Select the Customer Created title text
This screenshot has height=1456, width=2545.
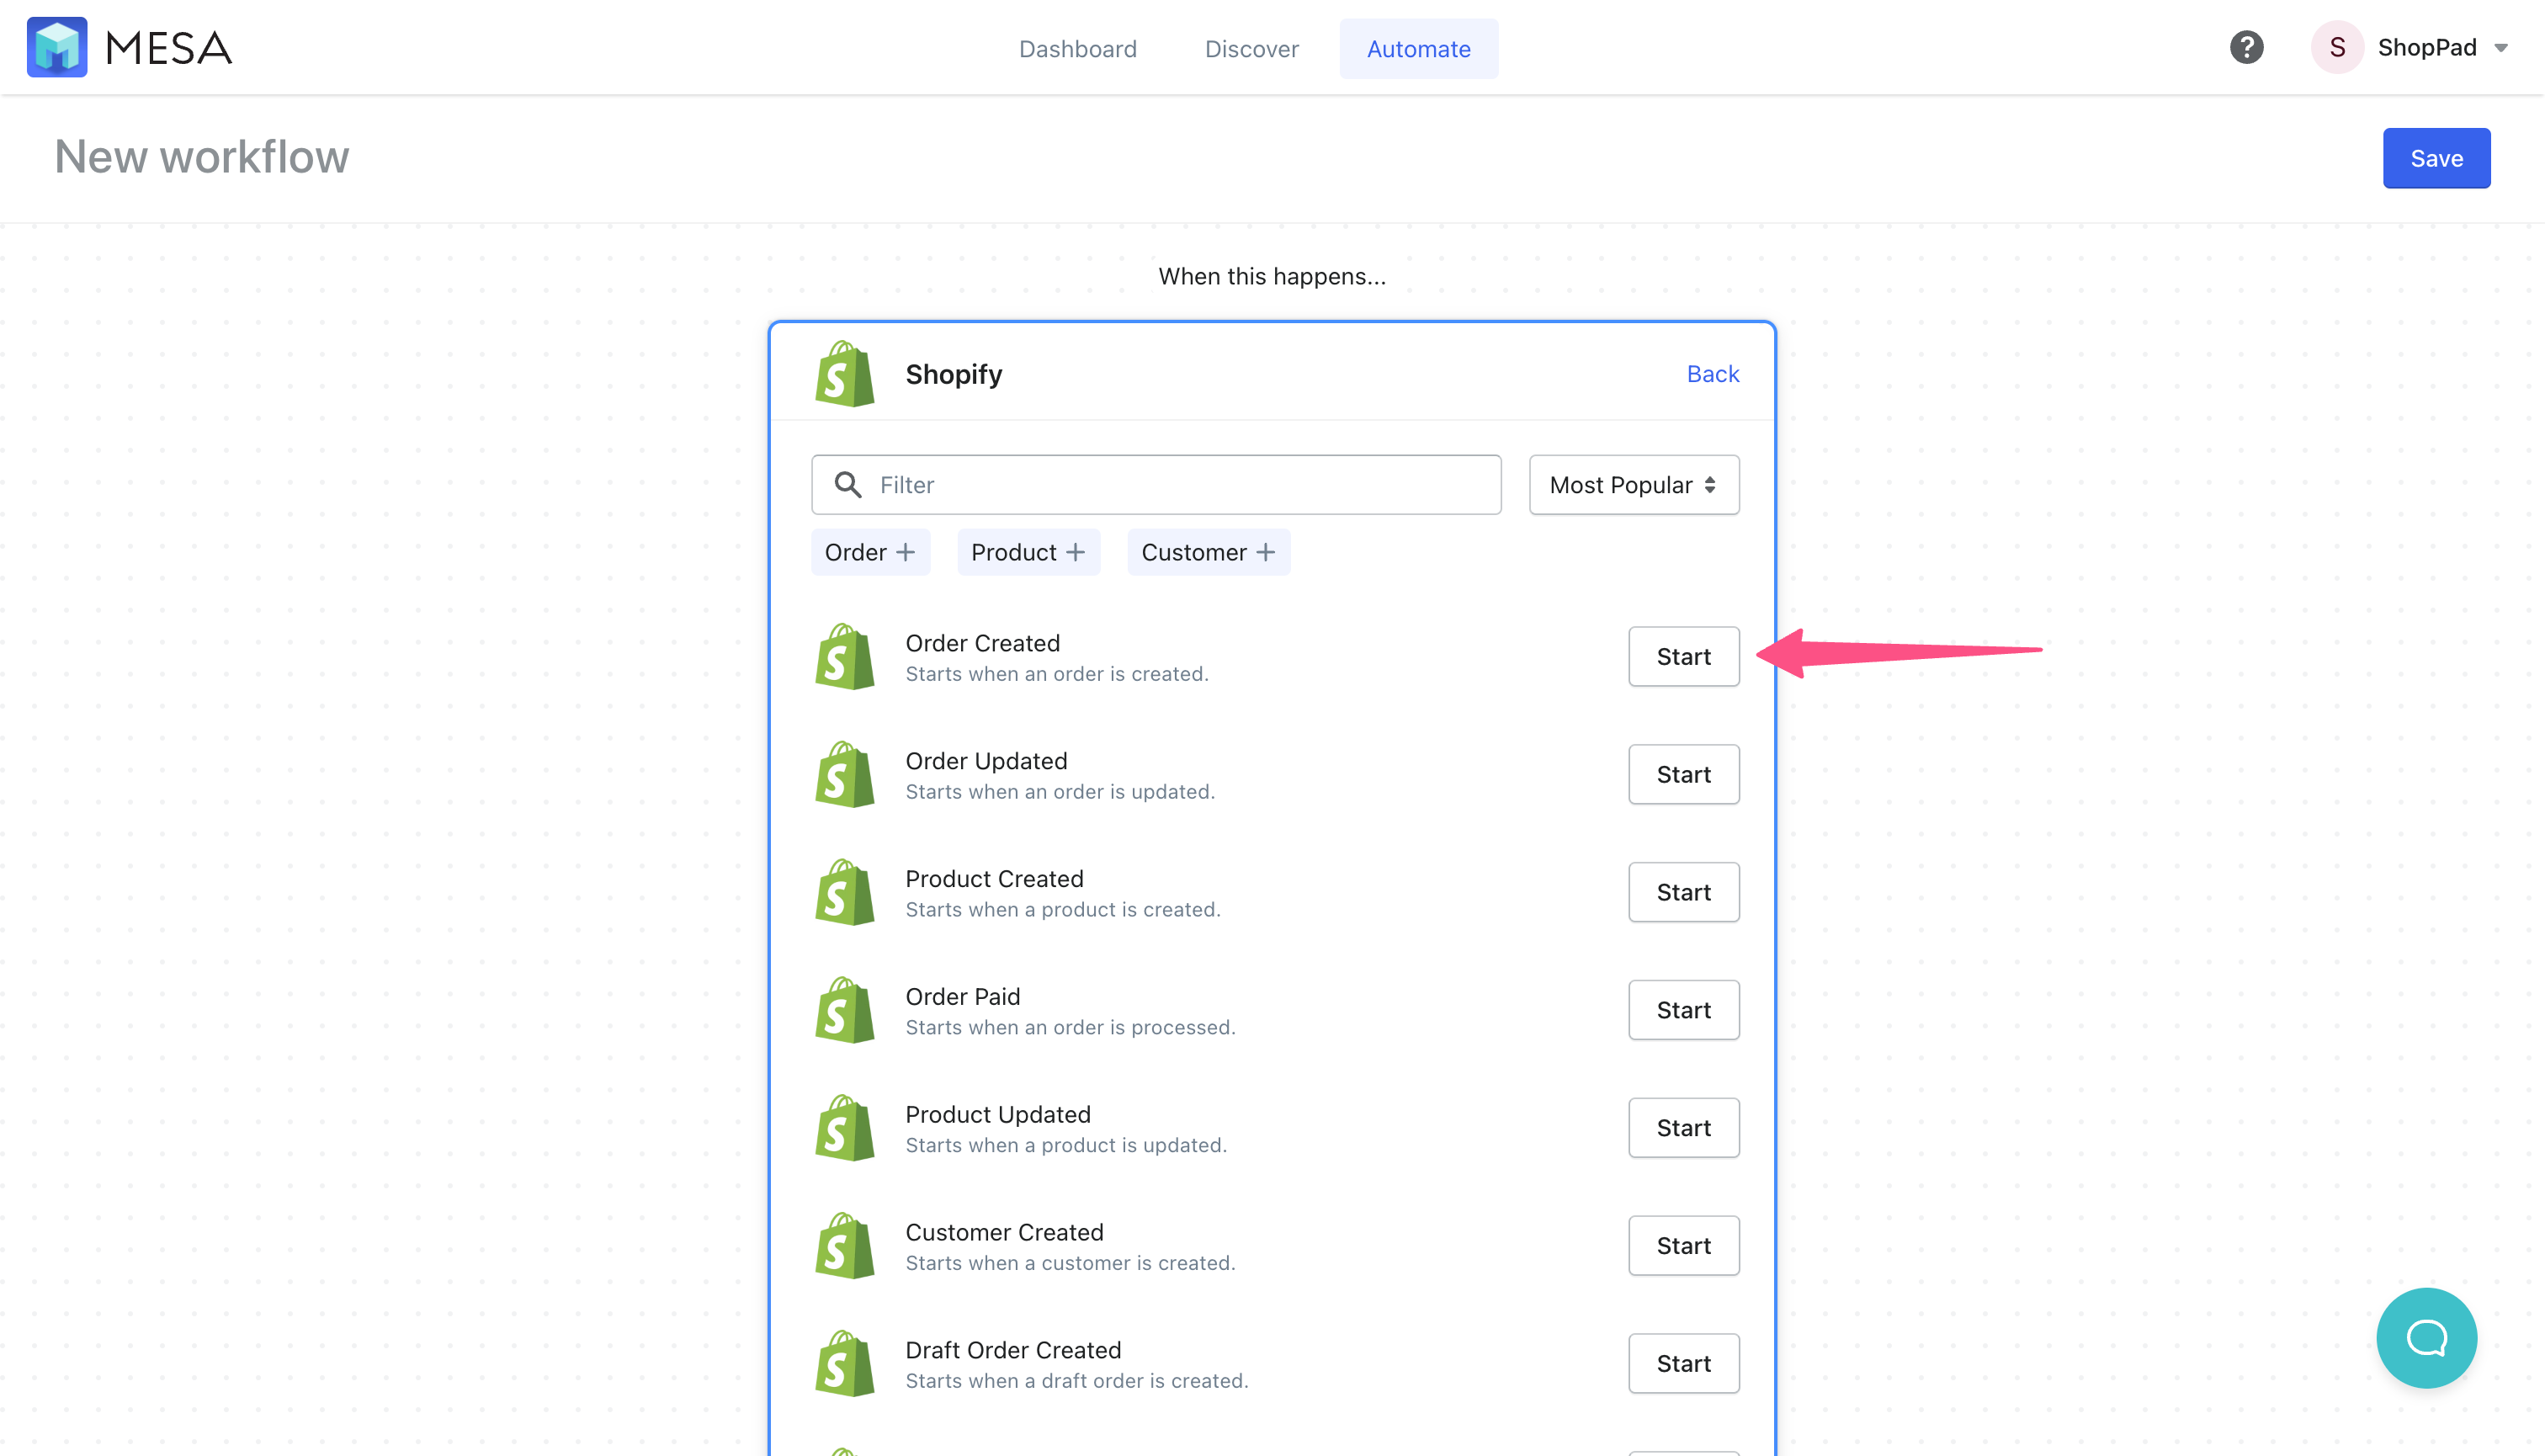1004,1233
